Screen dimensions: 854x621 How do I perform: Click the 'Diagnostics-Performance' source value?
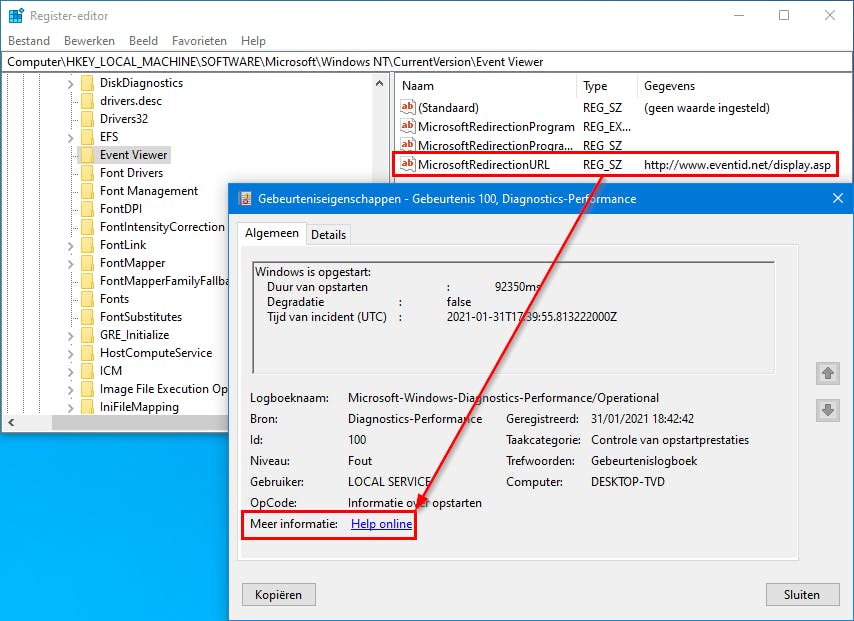[x=415, y=419]
